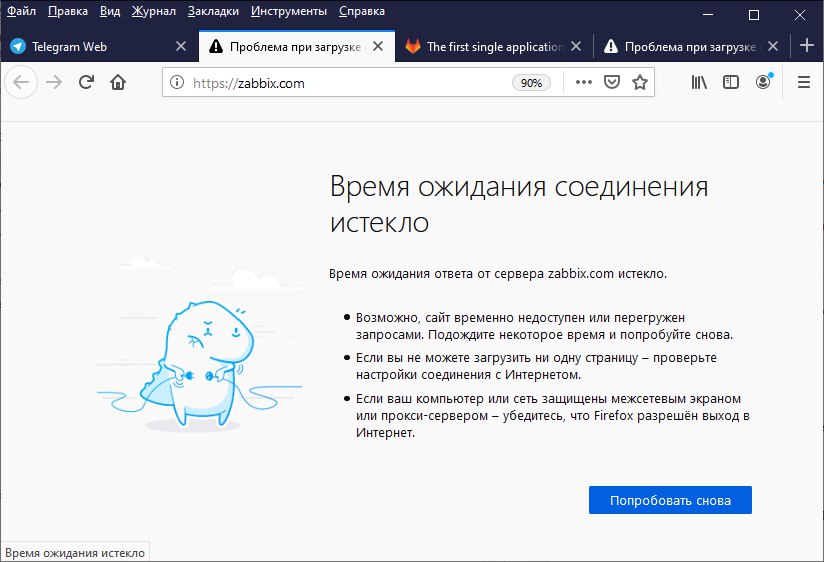Open the Firefox home page icon
The width and height of the screenshot is (824, 562).
coord(118,82)
